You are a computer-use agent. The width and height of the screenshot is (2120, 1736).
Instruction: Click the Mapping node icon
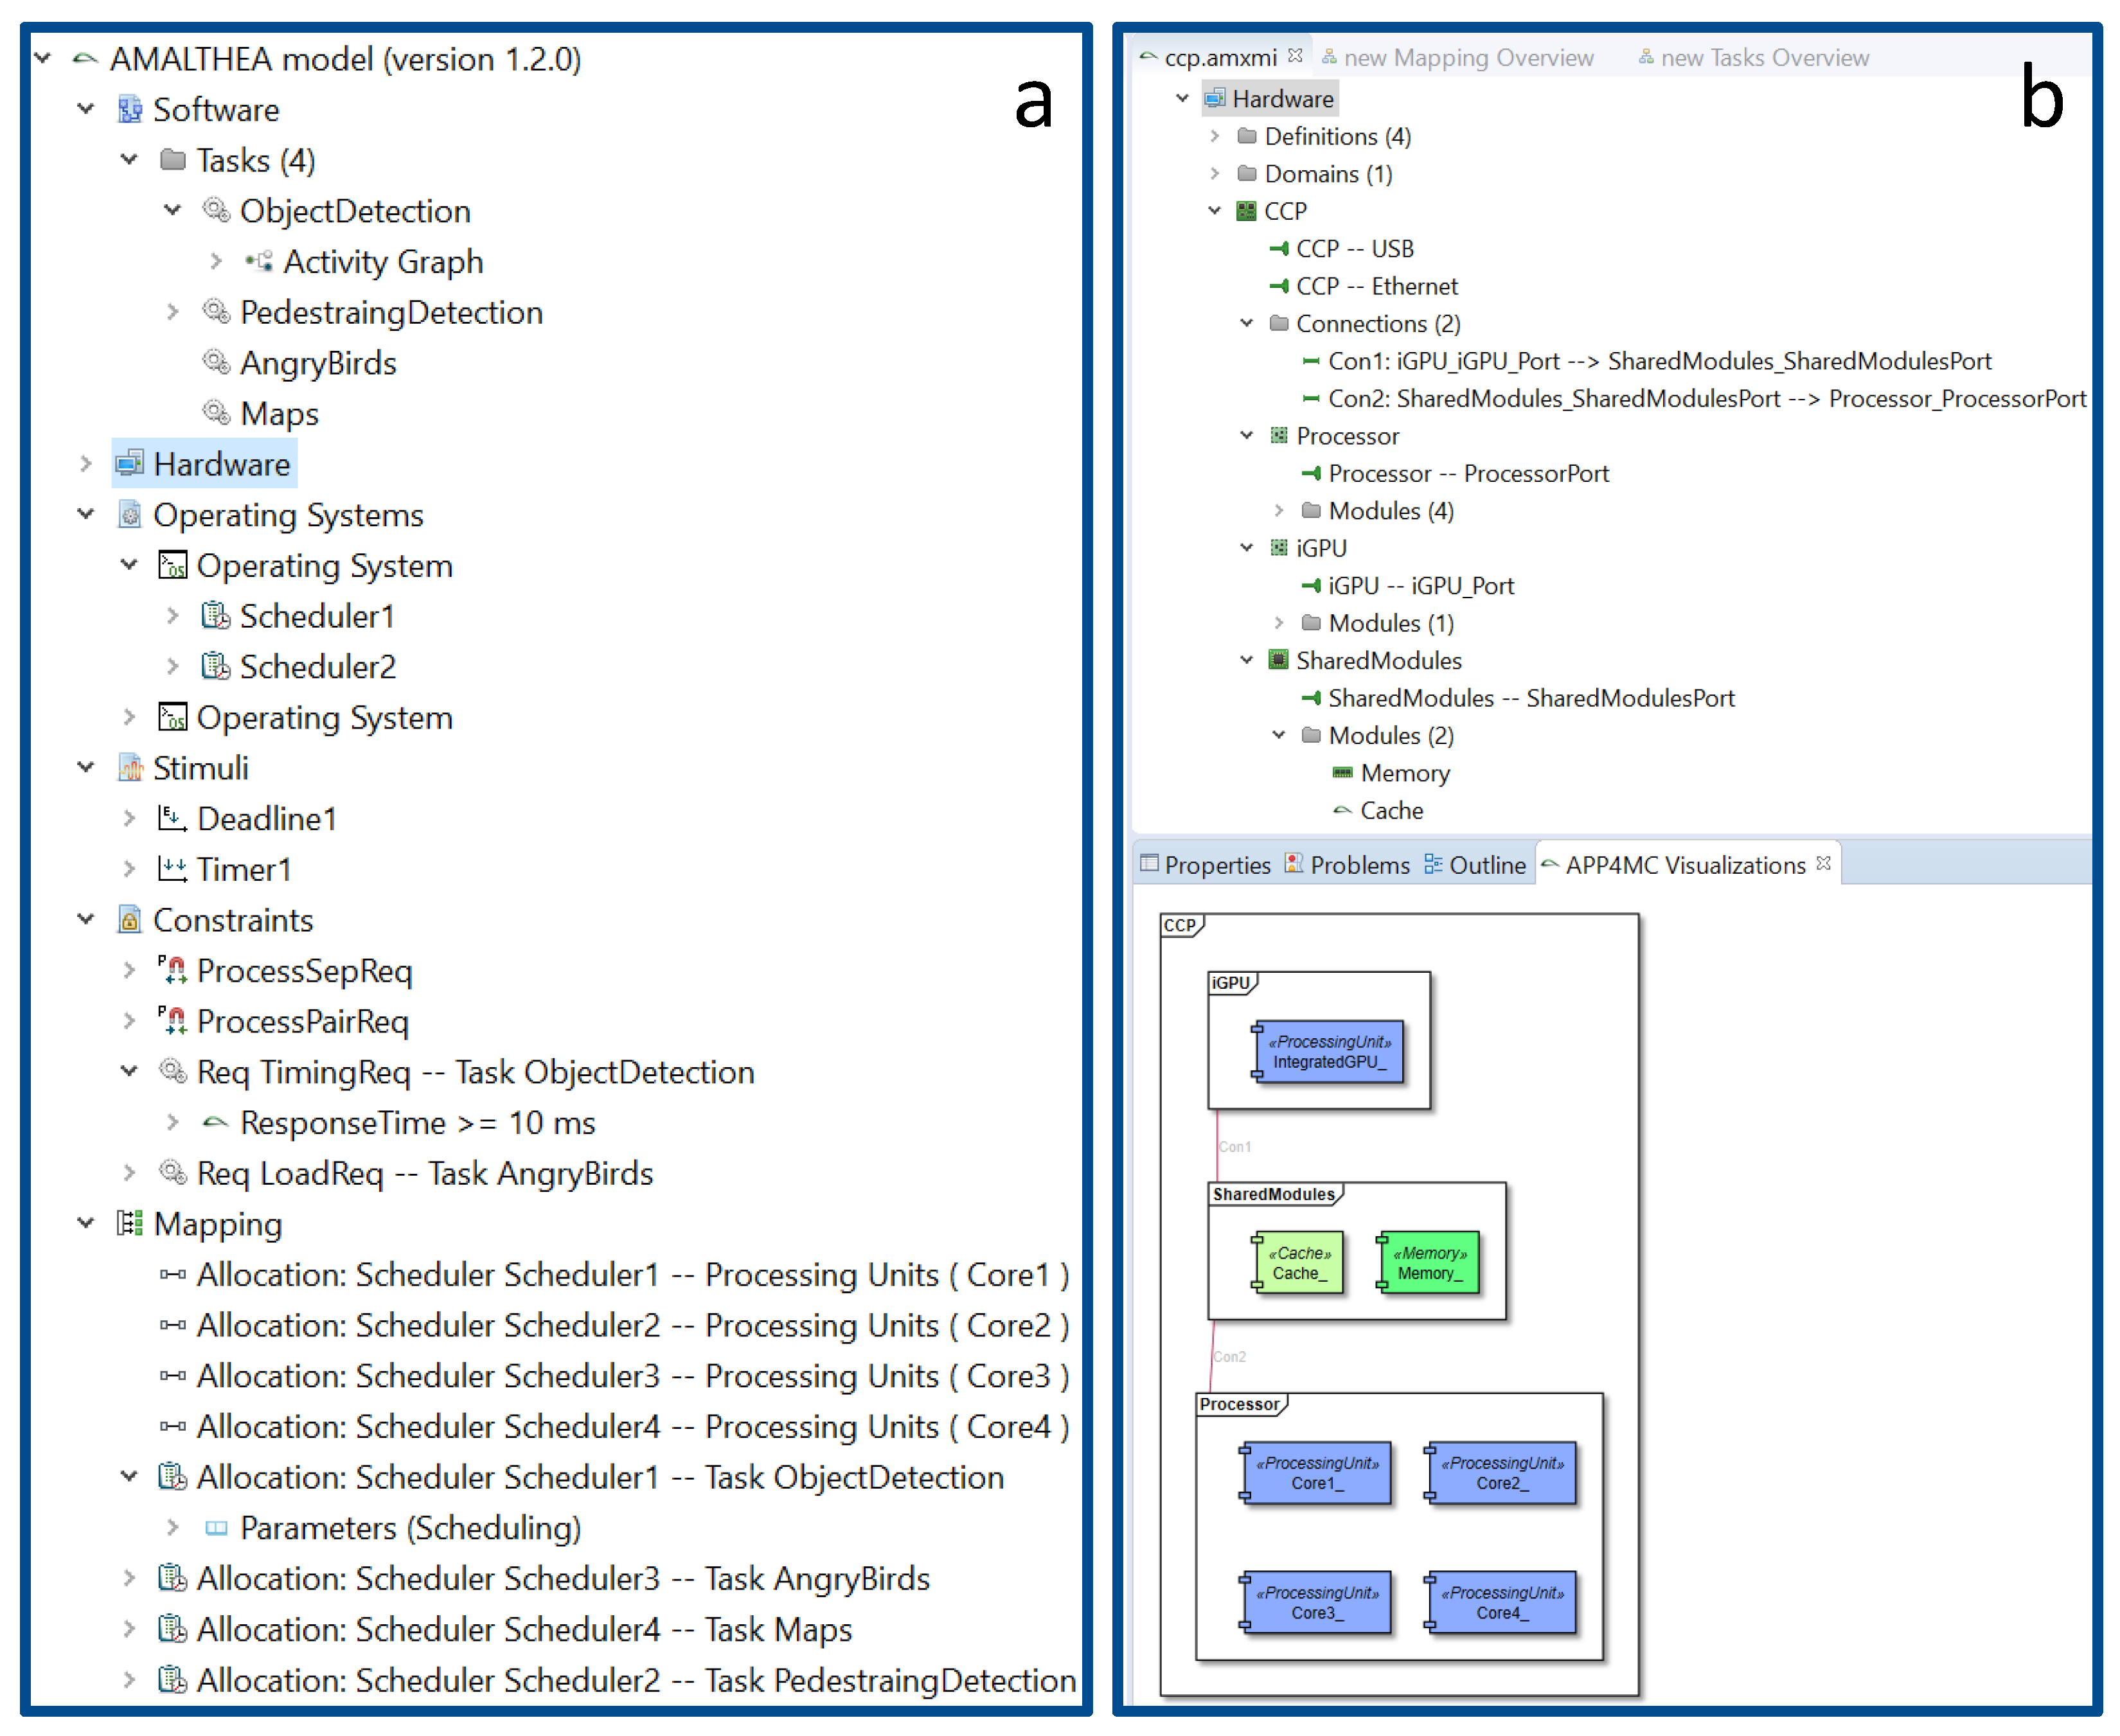pyautogui.click(x=129, y=1223)
